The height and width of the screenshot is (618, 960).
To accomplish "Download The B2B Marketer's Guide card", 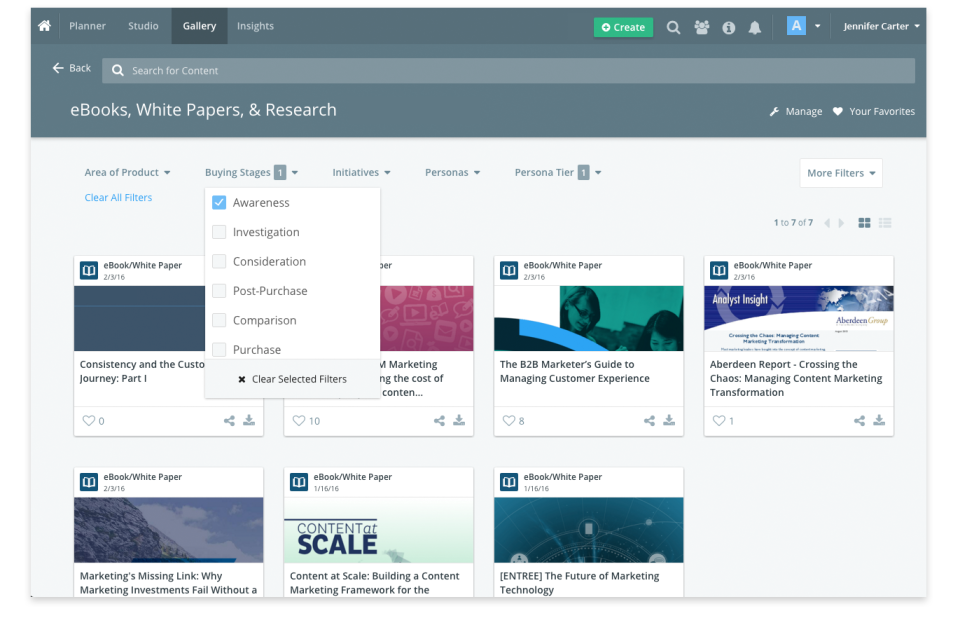I will point(669,420).
